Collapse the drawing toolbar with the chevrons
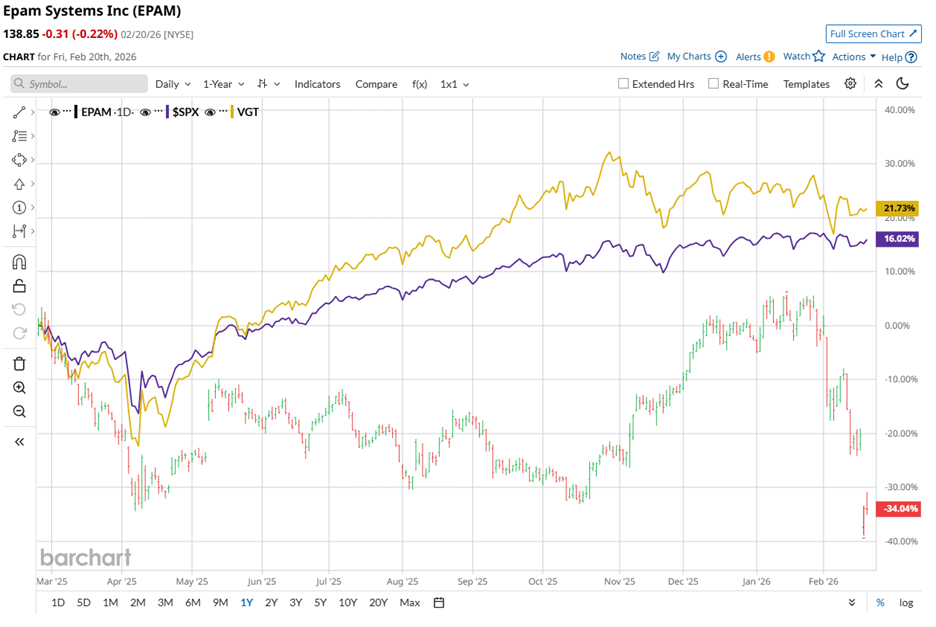 [20, 439]
